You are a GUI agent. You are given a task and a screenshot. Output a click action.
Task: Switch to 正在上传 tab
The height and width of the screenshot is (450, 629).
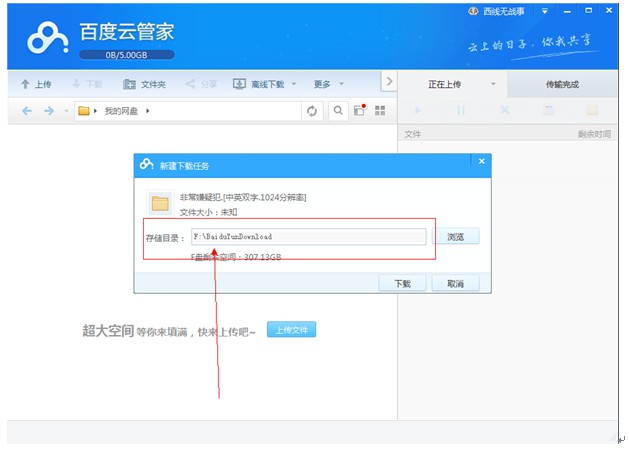[x=444, y=84]
